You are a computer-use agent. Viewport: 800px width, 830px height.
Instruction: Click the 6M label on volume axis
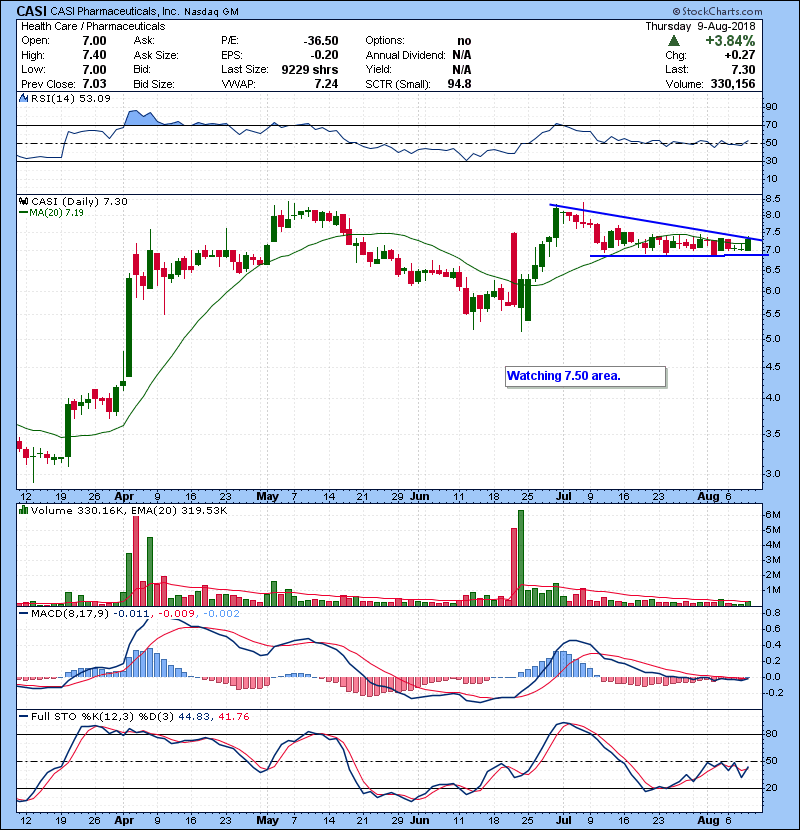pyautogui.click(x=773, y=515)
